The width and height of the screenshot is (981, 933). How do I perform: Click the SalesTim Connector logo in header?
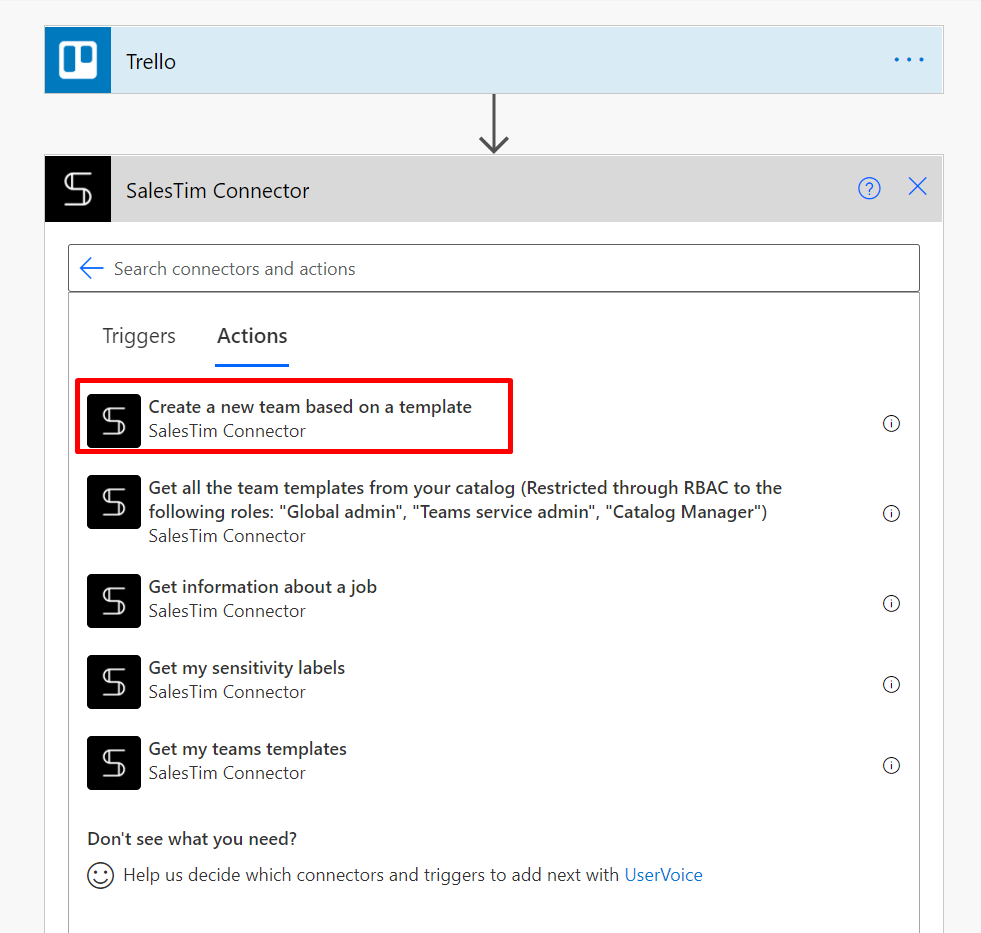(78, 189)
